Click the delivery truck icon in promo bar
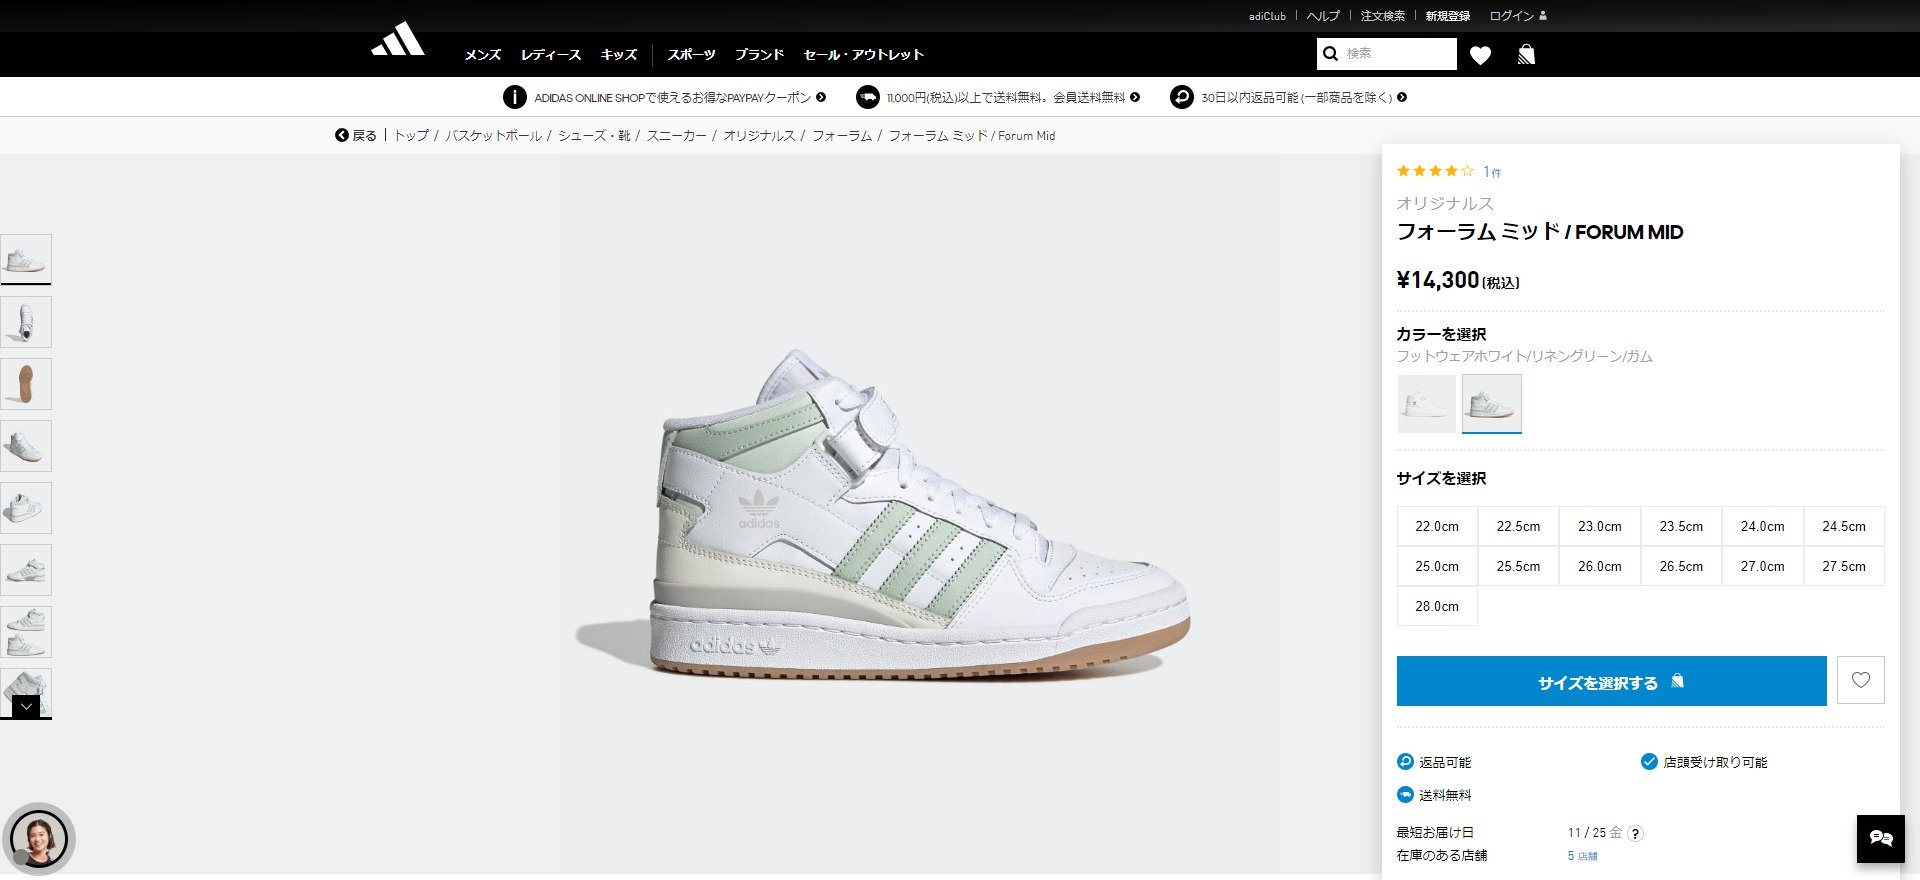Screen dimensions: 1920x880 coord(868,97)
